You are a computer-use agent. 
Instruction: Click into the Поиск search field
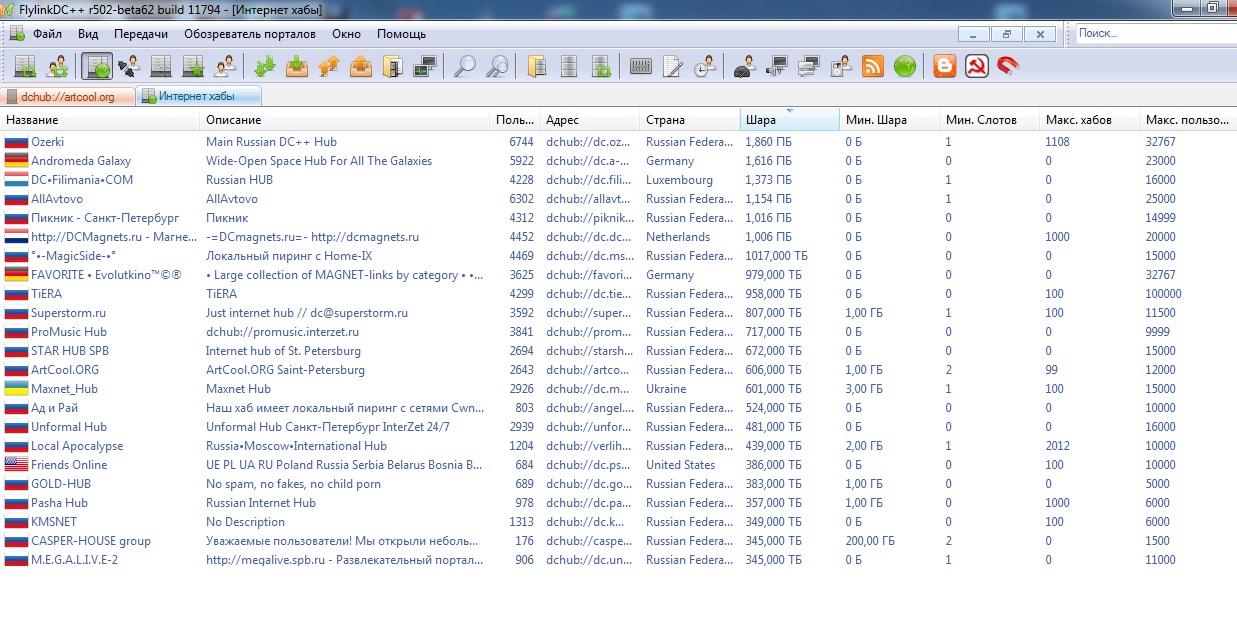(x=1154, y=33)
